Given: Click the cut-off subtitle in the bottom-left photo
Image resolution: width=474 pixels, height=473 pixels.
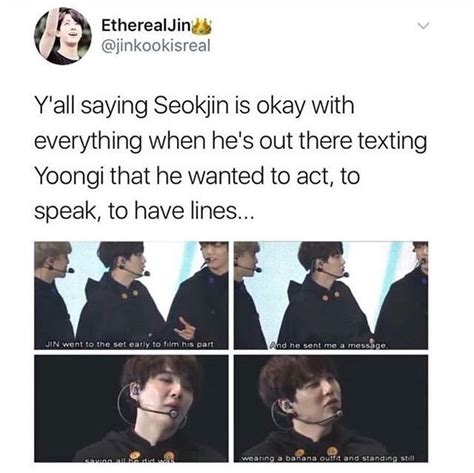Looking at the screenshot, I should tap(128, 460).
